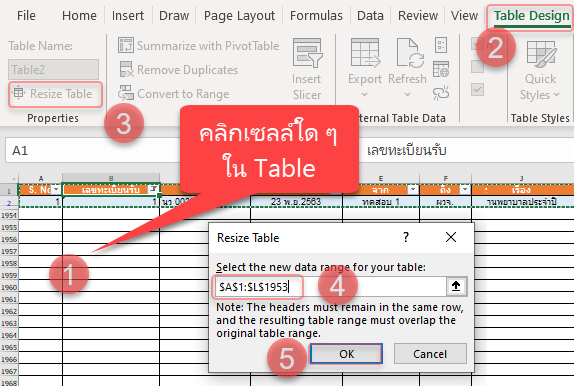Click the Open in Browser icon
574x386 pixels.
pyautogui.click(x=441, y=69)
